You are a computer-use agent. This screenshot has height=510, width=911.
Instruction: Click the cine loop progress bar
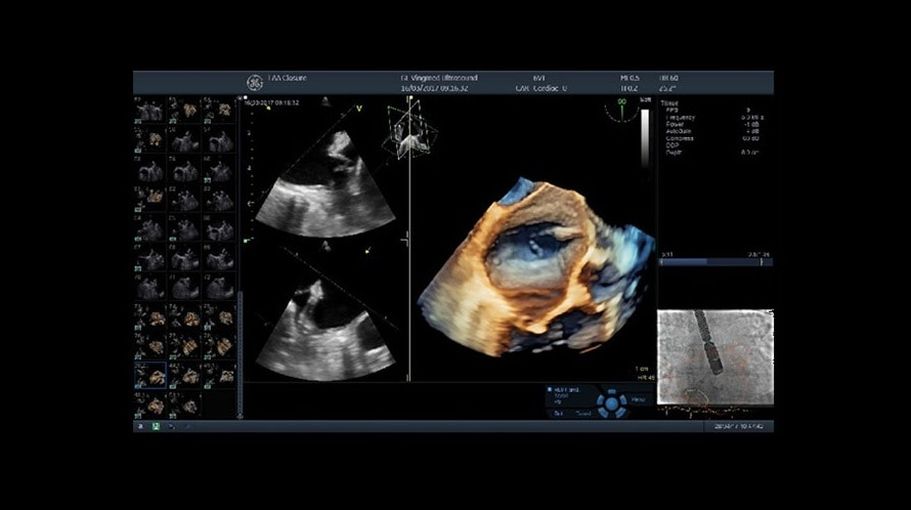pyautogui.click(x=715, y=263)
